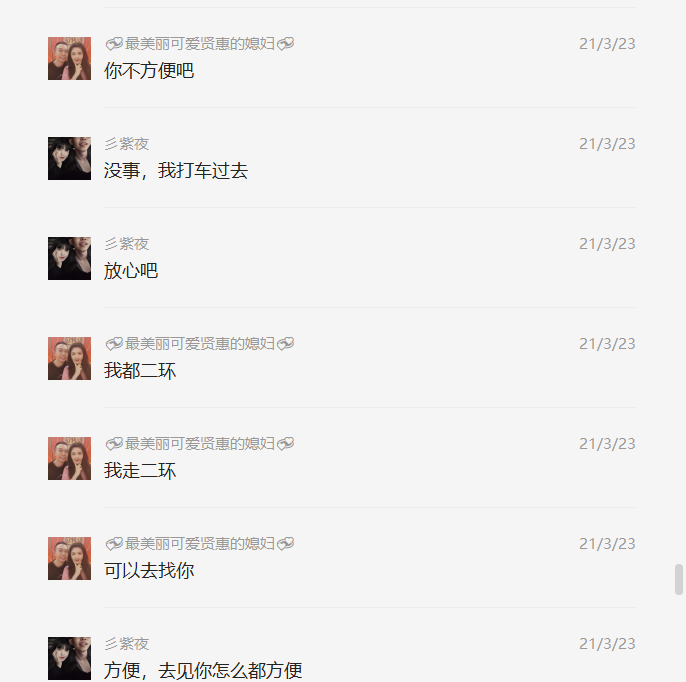The image size is (686, 682).
Task: Select the message 没事，我打车过去
Action: pyautogui.click(x=176, y=171)
